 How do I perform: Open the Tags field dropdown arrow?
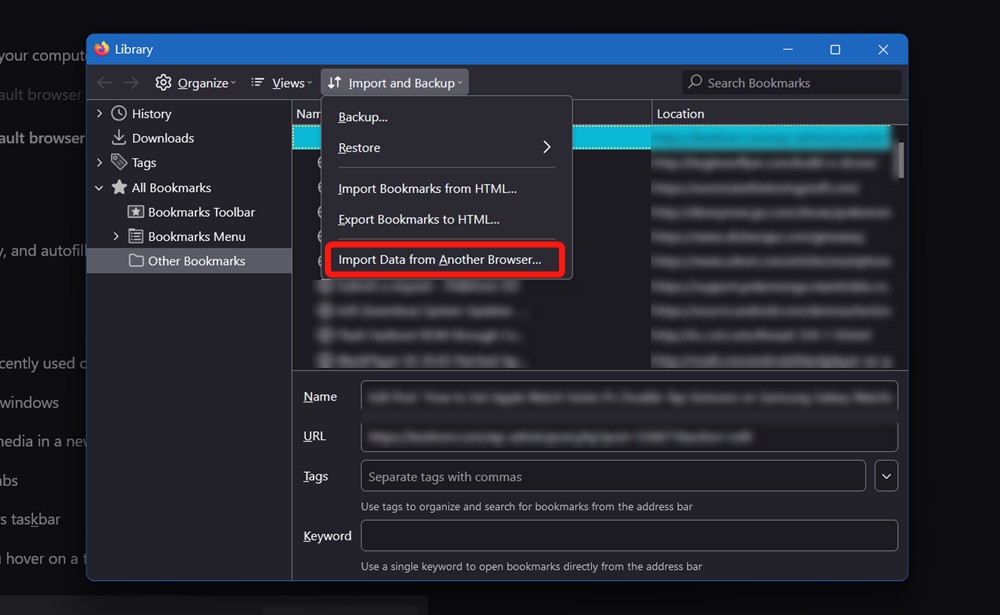886,476
